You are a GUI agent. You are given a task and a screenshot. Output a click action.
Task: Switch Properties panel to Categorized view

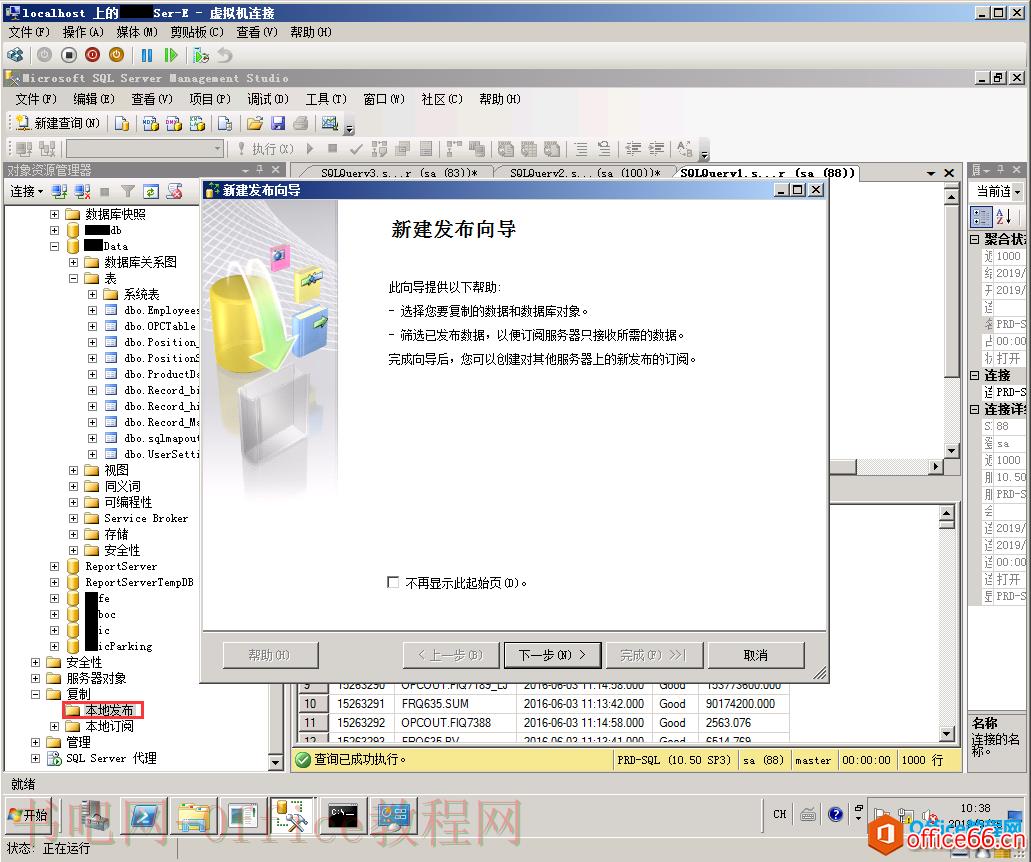pyautogui.click(x=981, y=216)
